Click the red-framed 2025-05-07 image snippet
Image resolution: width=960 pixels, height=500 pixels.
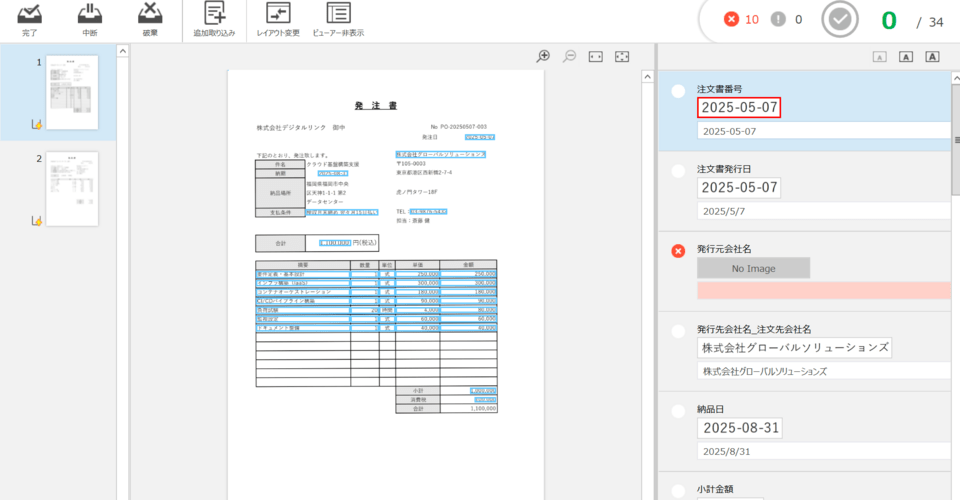tap(739, 107)
